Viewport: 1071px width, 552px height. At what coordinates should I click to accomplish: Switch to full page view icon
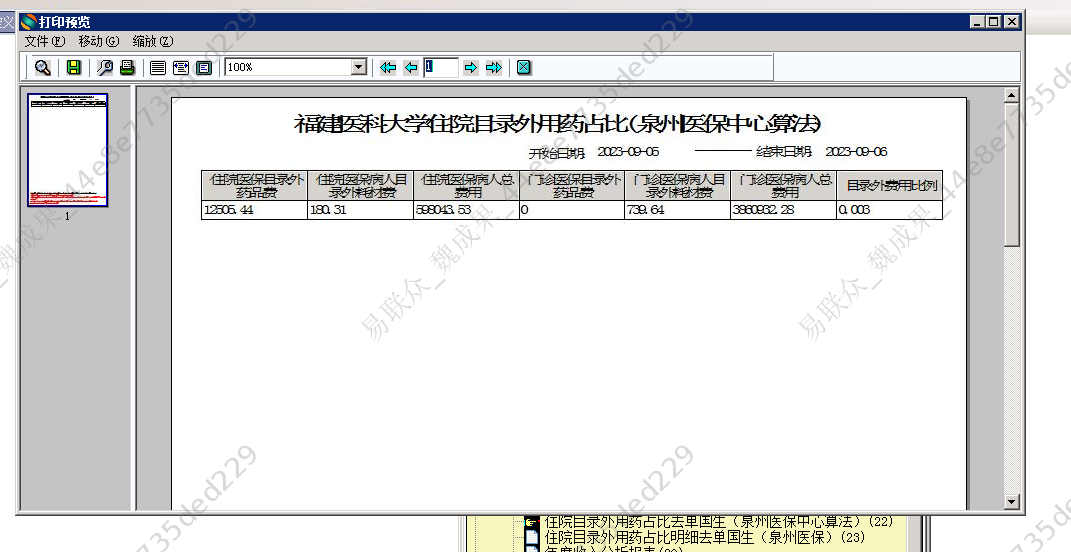pos(158,67)
